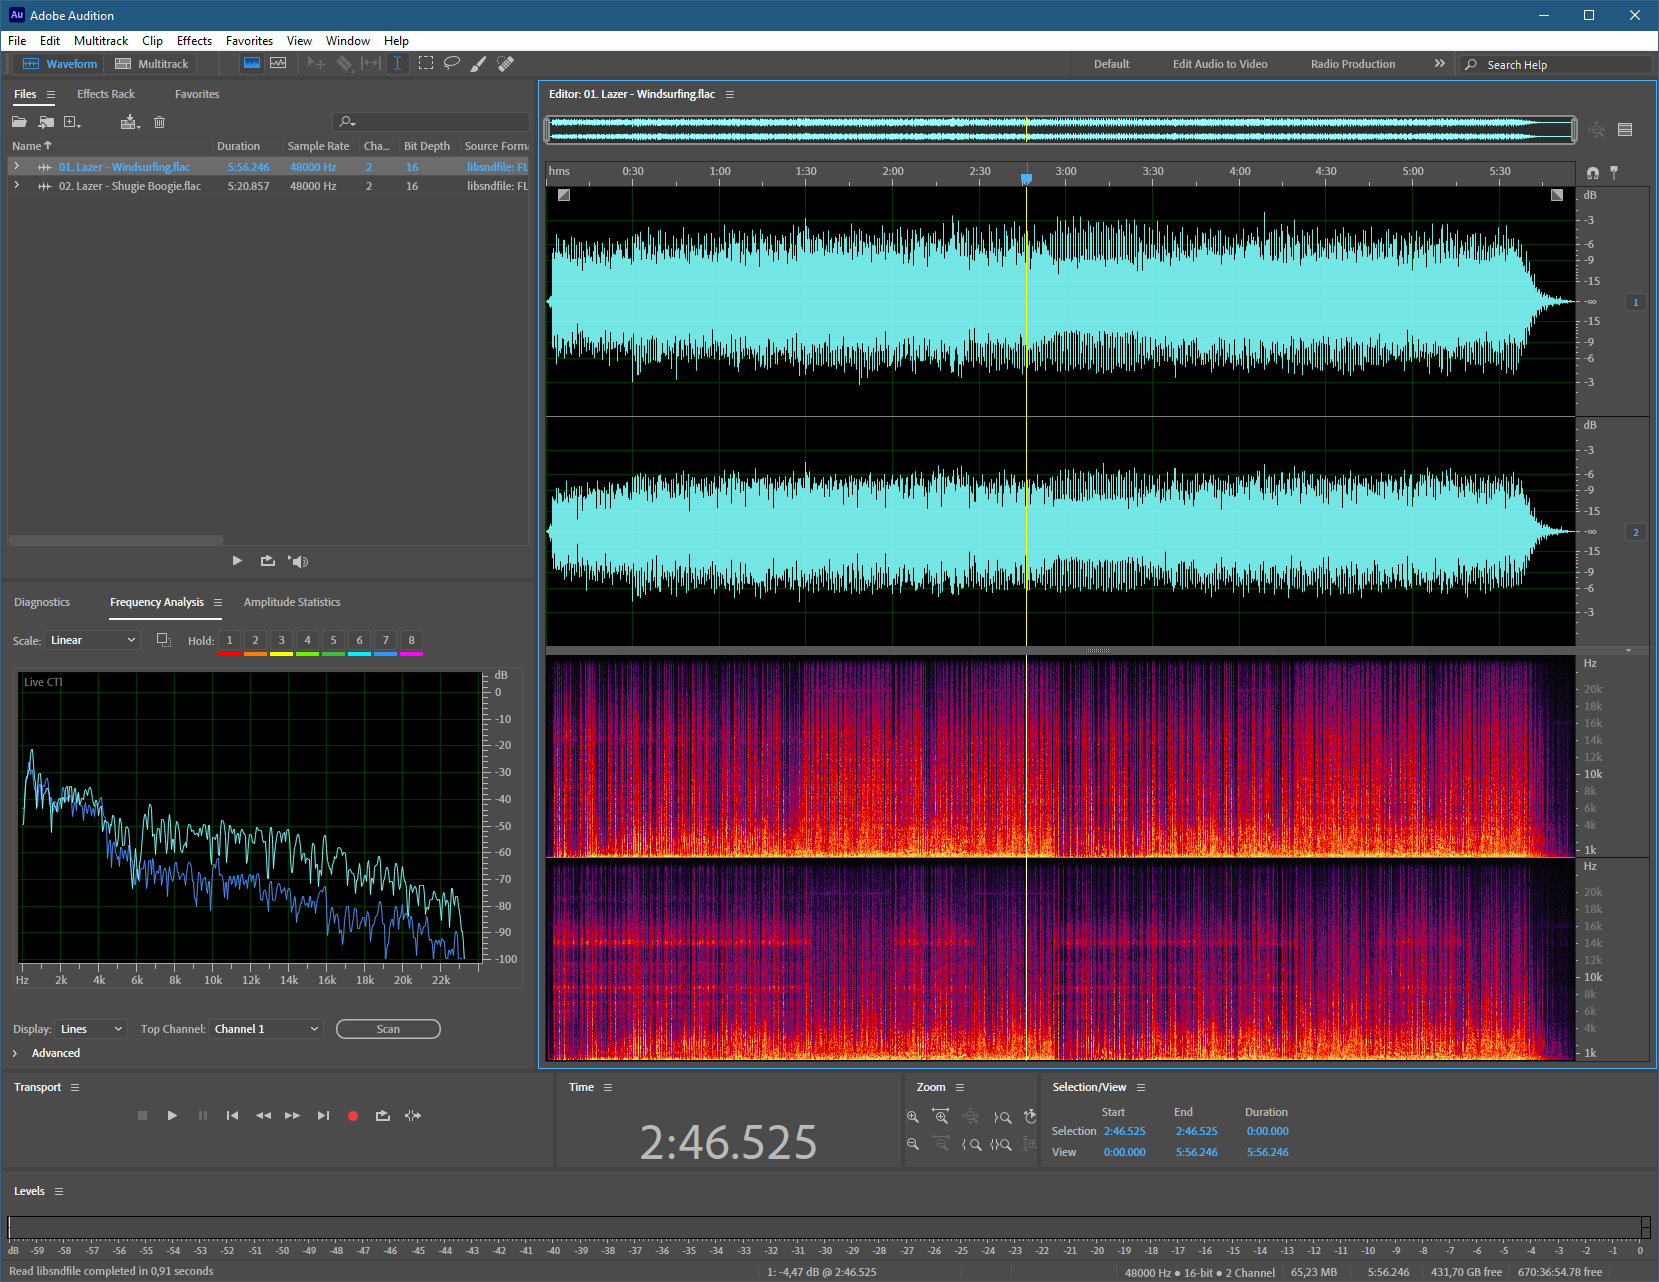Play preview in the Files panel
This screenshot has width=1659, height=1282.
(x=237, y=561)
